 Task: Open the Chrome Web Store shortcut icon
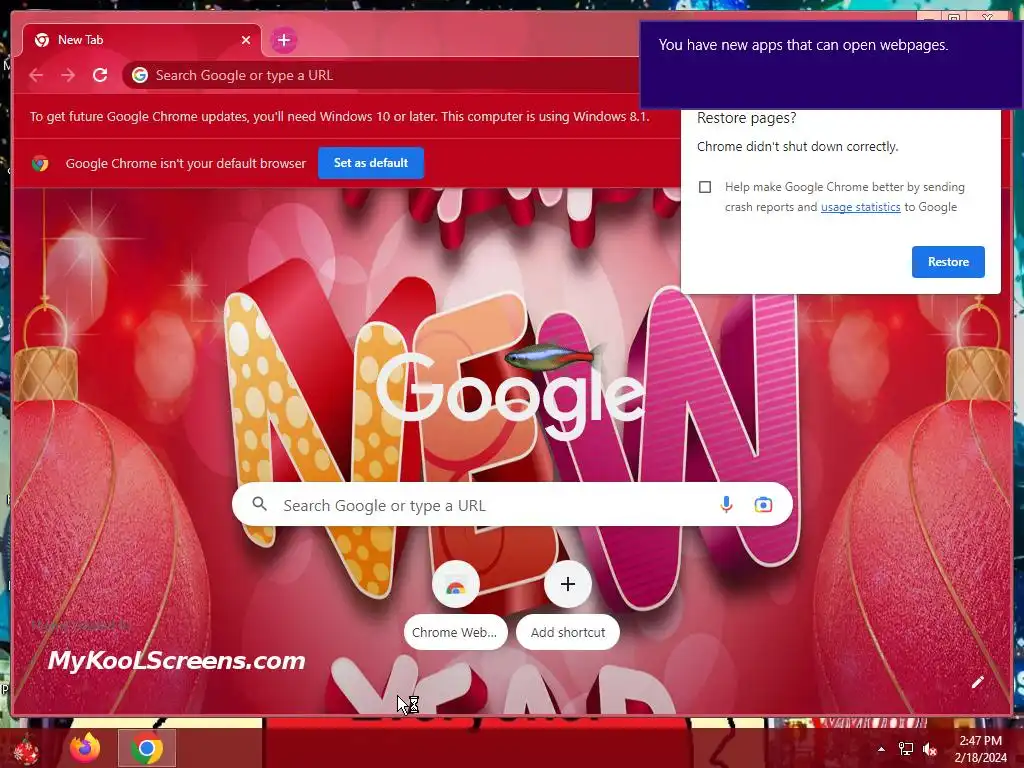(x=456, y=584)
